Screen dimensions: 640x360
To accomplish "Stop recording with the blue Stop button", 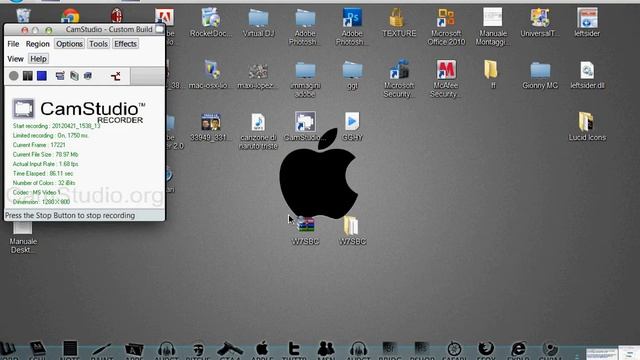I will click(x=42, y=76).
